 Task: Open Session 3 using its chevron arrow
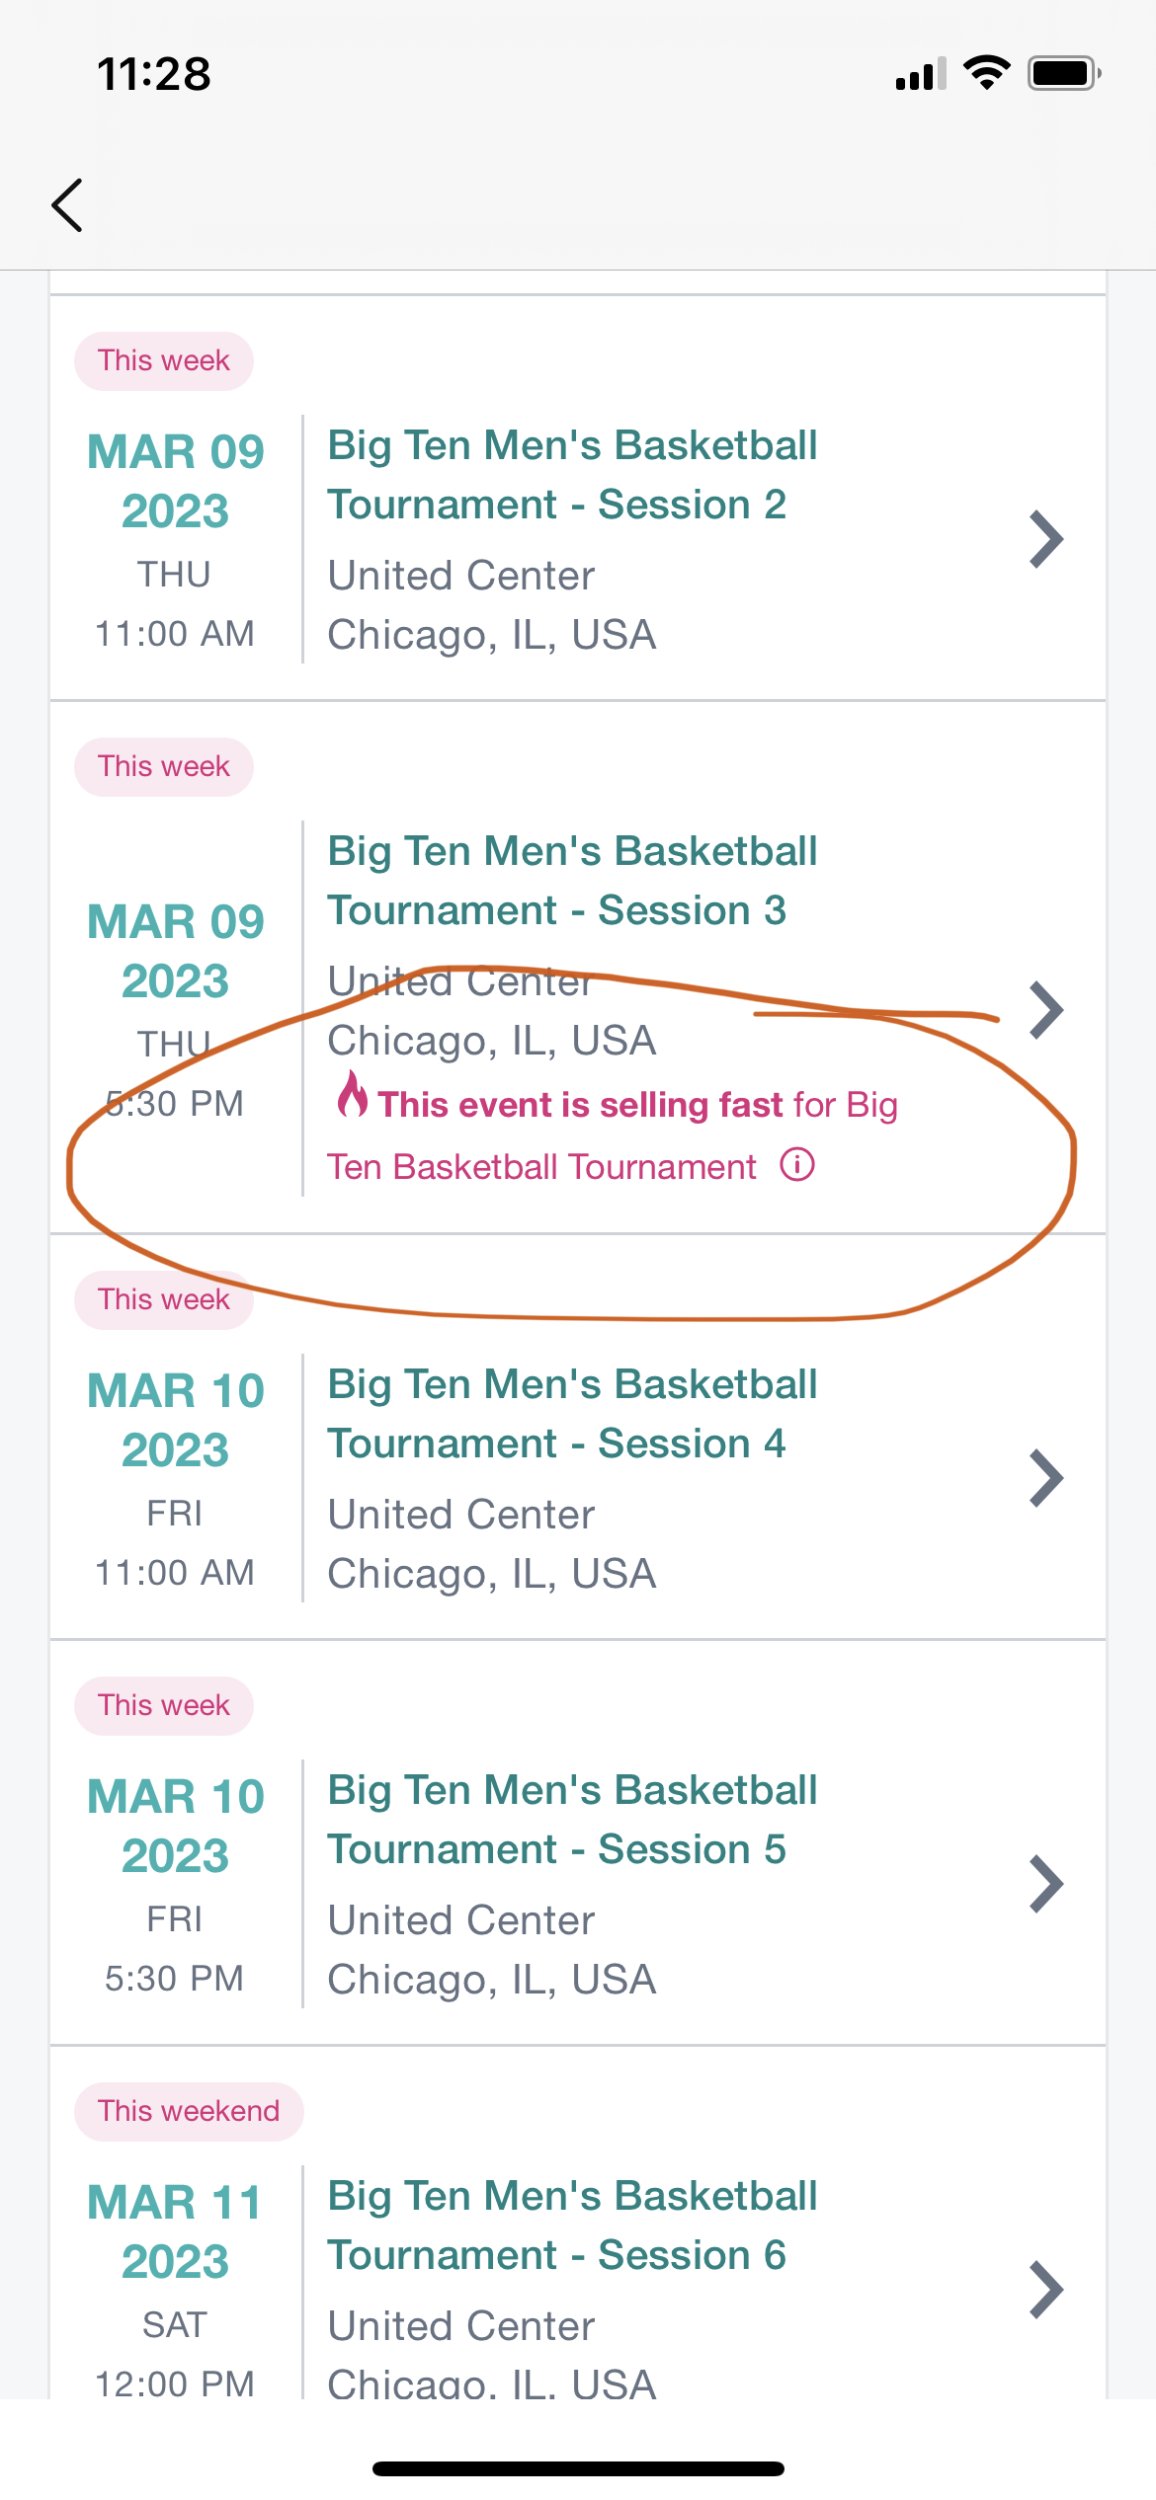point(1045,1010)
